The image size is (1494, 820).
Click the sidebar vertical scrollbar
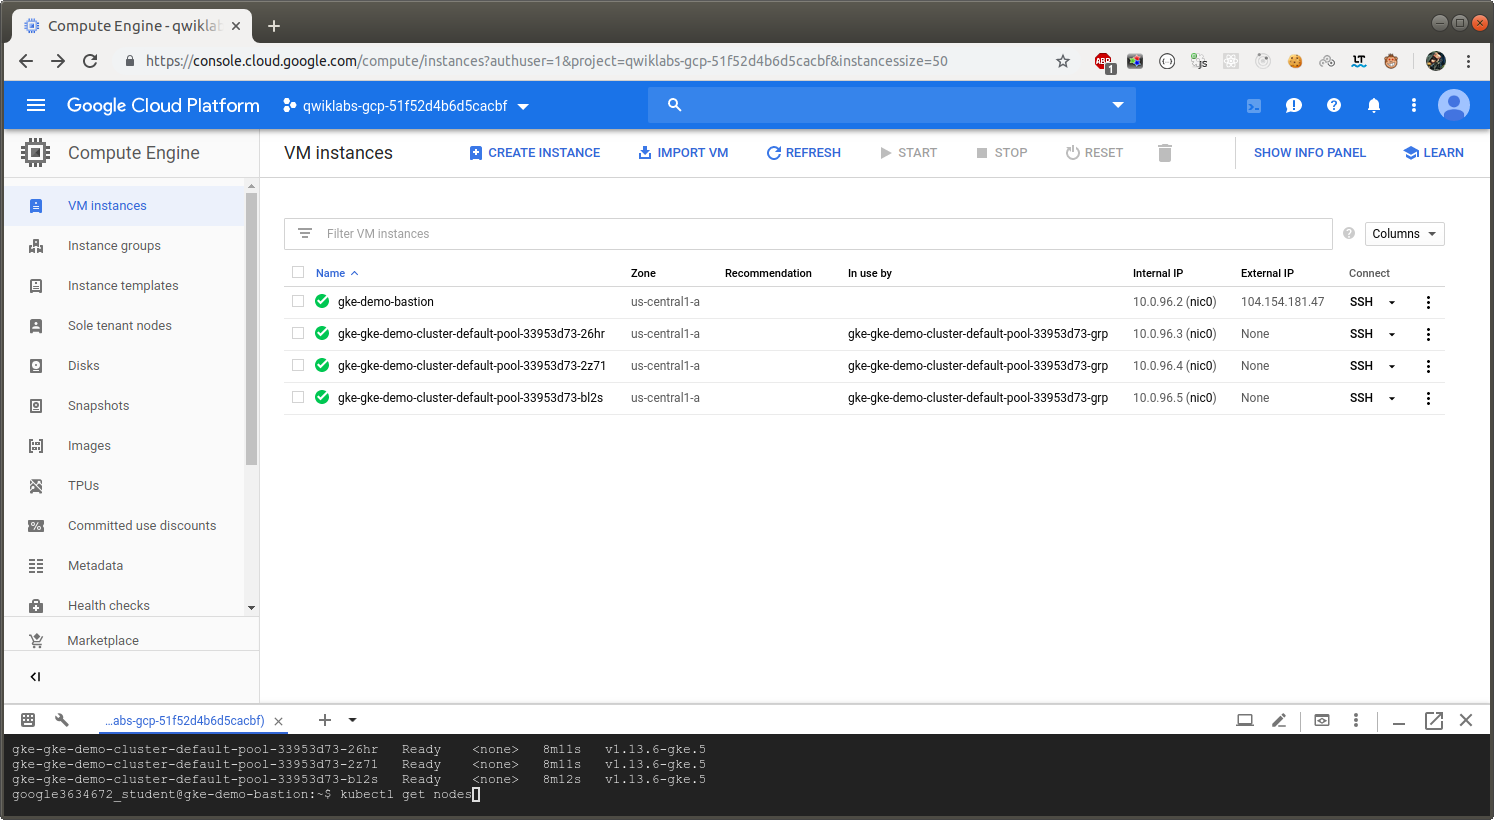pos(251,330)
